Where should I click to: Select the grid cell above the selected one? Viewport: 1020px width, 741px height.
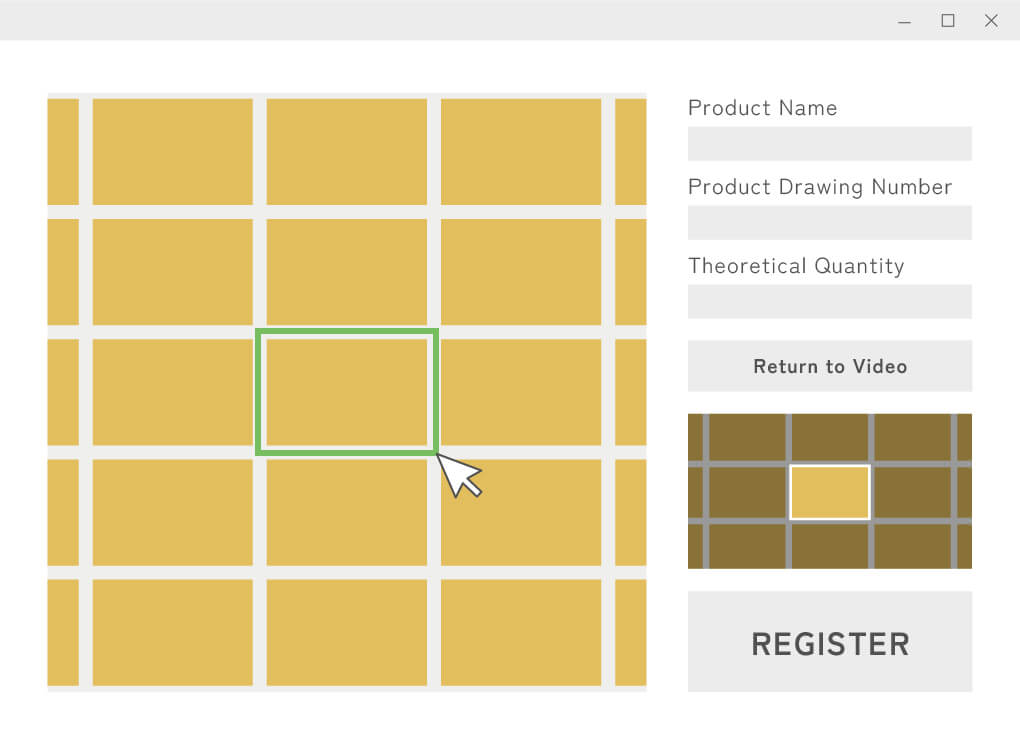346,271
